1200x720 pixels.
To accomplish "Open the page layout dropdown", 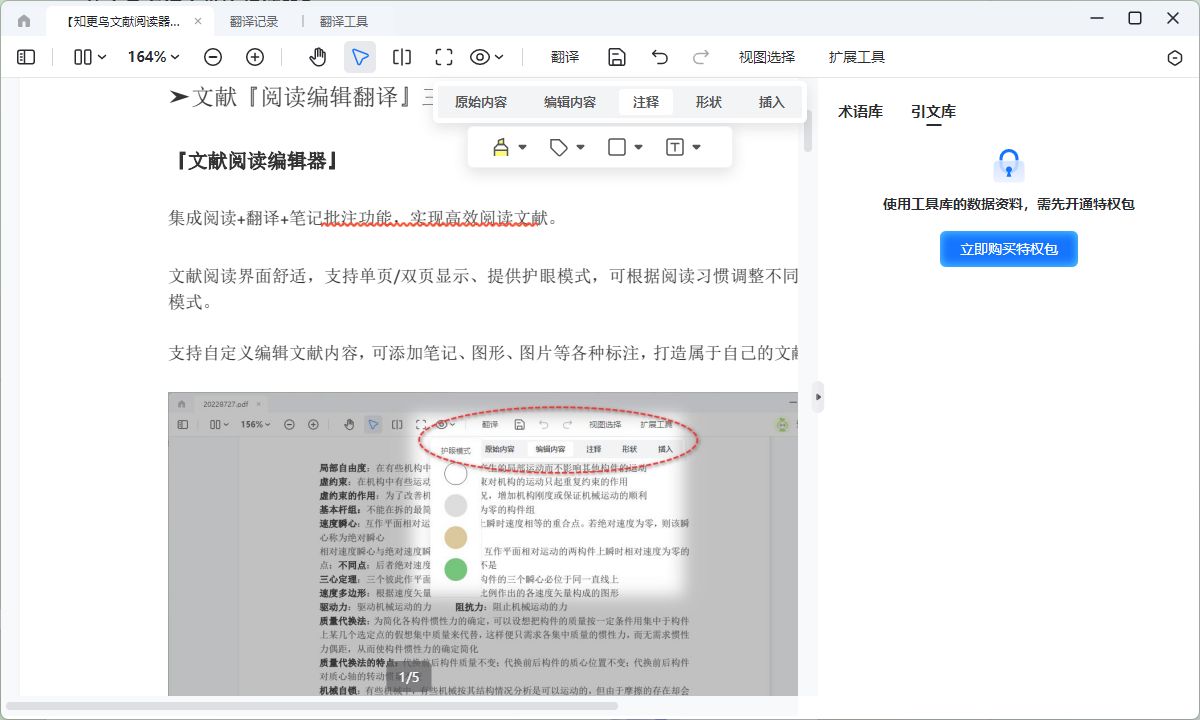I will (x=90, y=58).
